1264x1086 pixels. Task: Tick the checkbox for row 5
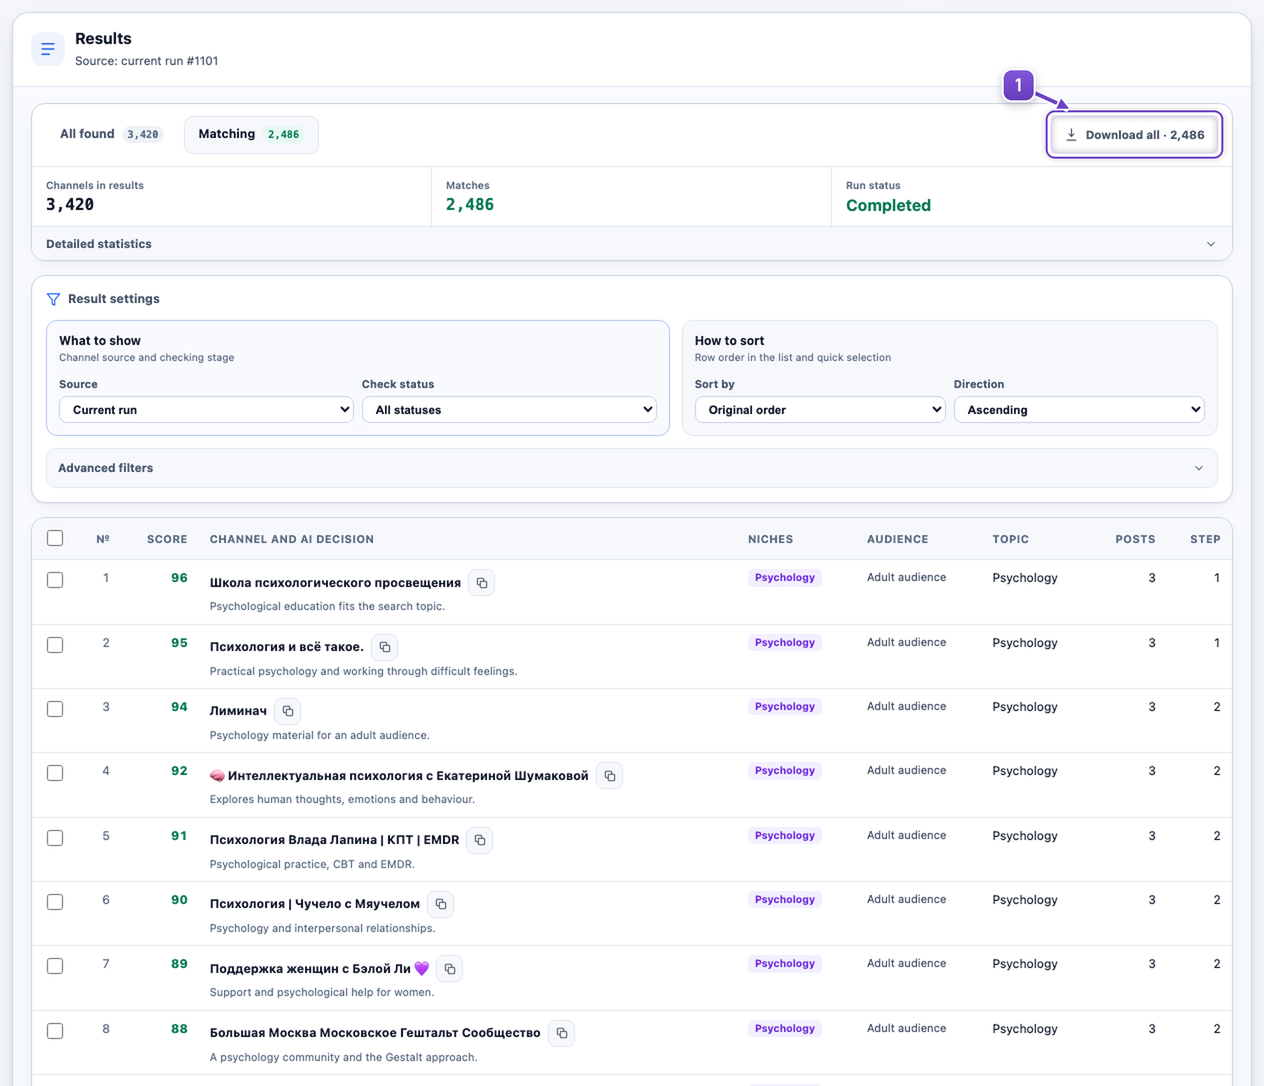tap(55, 838)
